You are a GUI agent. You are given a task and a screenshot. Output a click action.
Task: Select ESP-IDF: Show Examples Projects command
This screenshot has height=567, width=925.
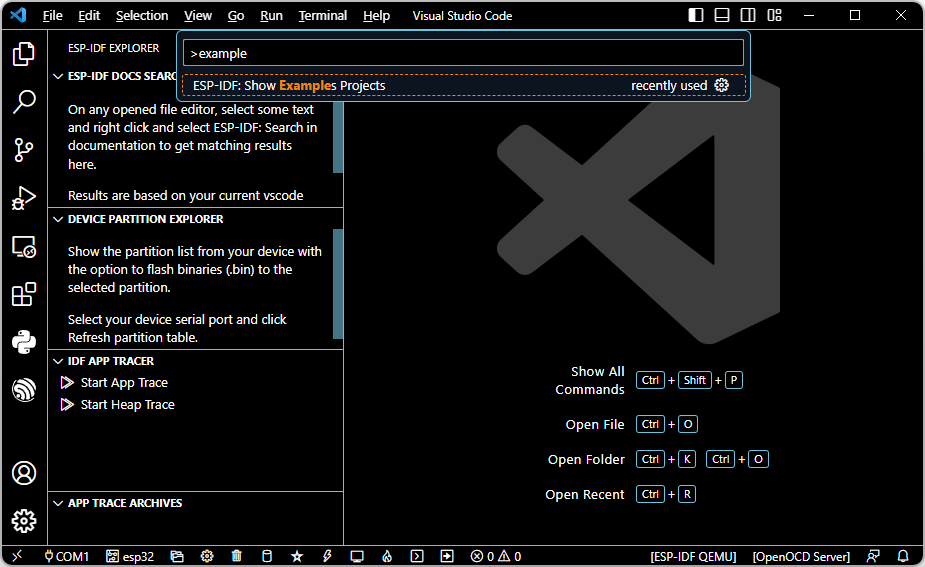click(x=464, y=86)
